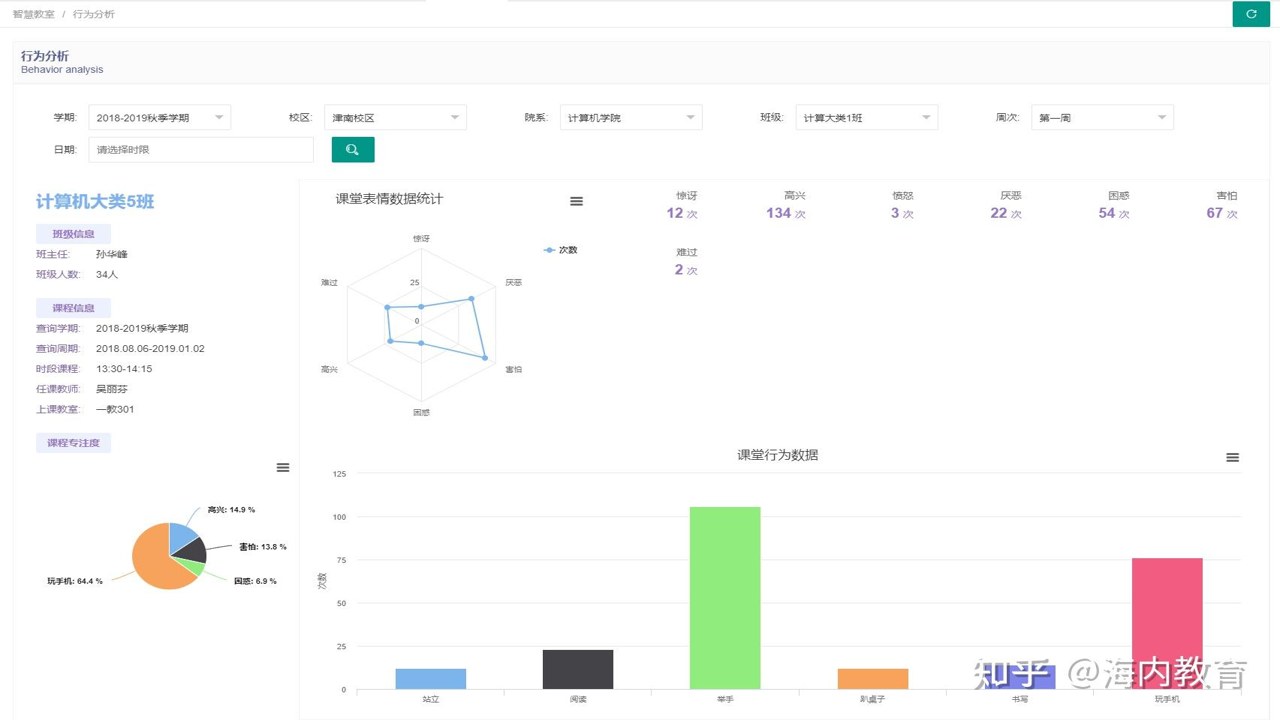The height and width of the screenshot is (720, 1280).
Task: Click the blue 站立 bar
Action: point(430,679)
